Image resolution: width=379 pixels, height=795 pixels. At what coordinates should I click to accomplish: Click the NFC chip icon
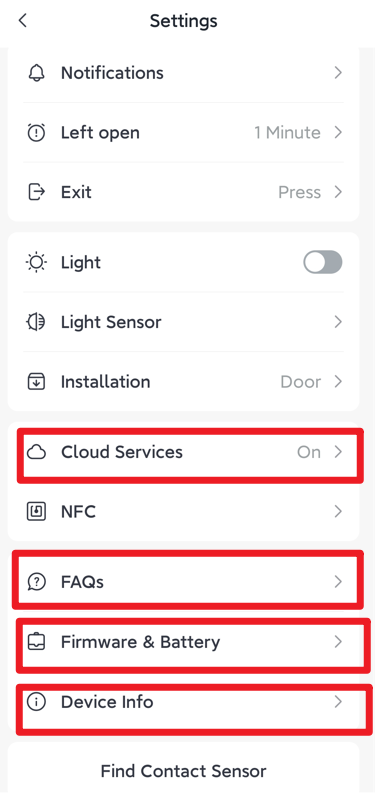[36, 512]
